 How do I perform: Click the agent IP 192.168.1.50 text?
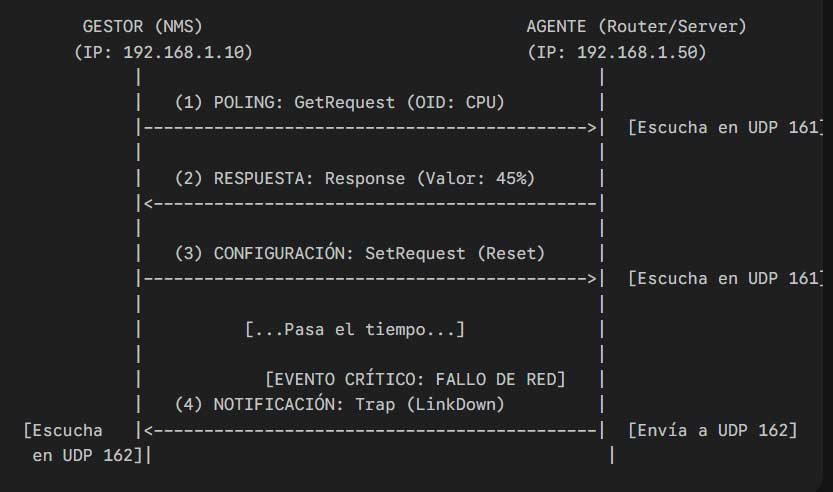point(617,52)
